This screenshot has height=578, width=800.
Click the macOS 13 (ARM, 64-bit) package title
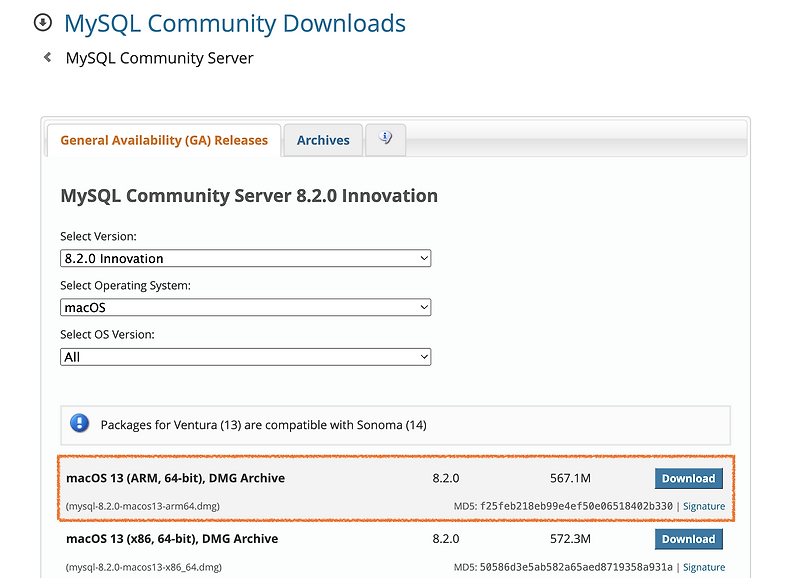[x=175, y=478]
